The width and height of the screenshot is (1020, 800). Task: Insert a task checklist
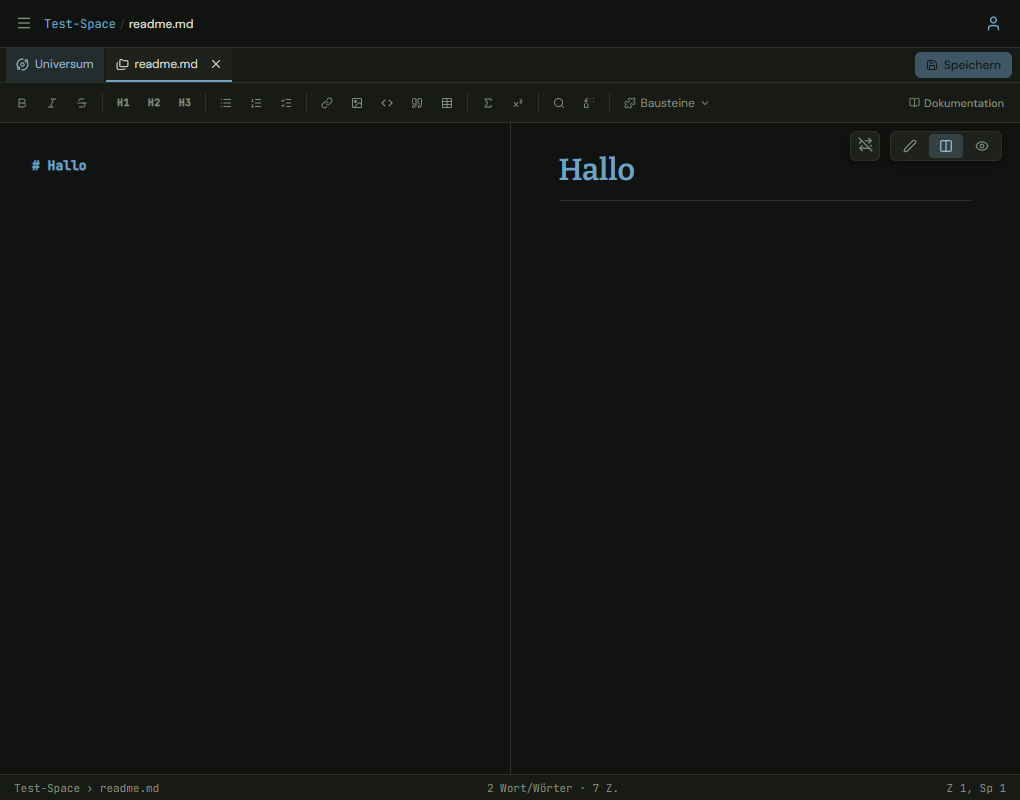(x=286, y=103)
